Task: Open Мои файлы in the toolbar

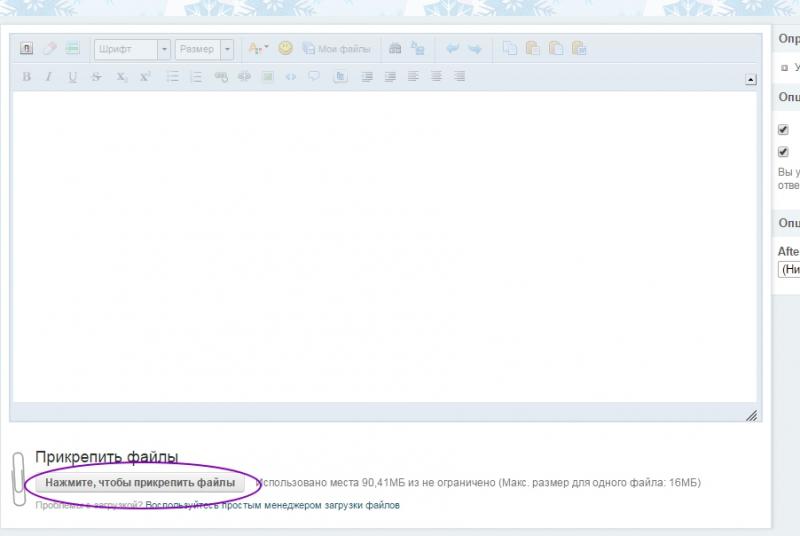Action: pyautogui.click(x=337, y=49)
